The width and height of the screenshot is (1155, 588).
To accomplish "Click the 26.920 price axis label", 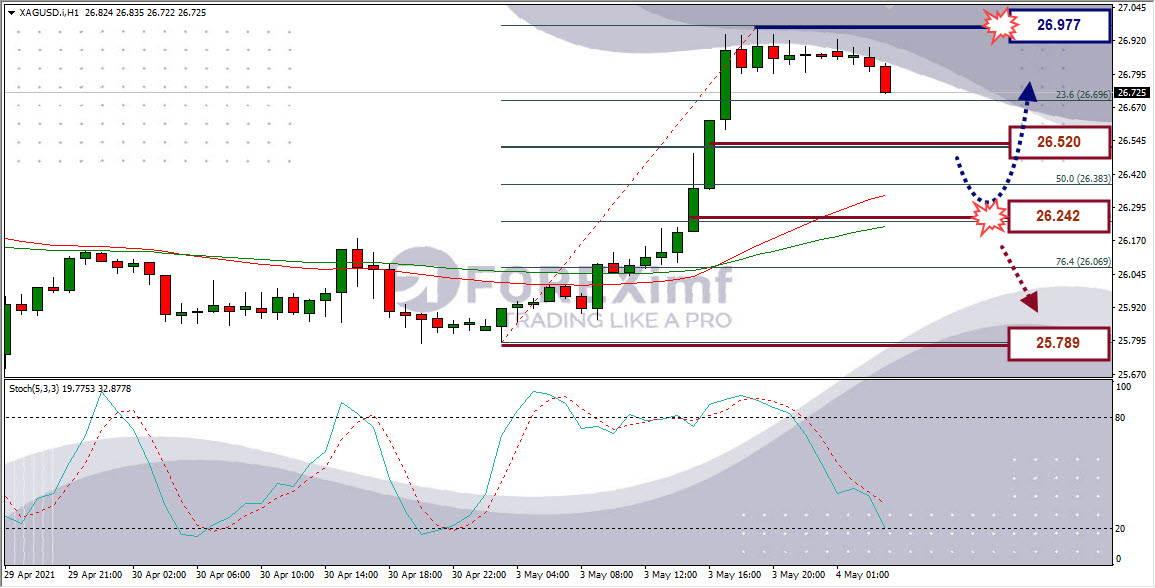I will click(x=1131, y=41).
